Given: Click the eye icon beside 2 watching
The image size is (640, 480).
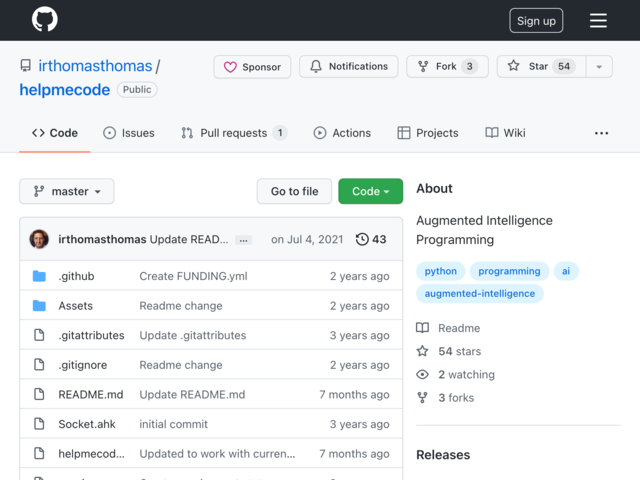Looking at the screenshot, I should [x=422, y=374].
